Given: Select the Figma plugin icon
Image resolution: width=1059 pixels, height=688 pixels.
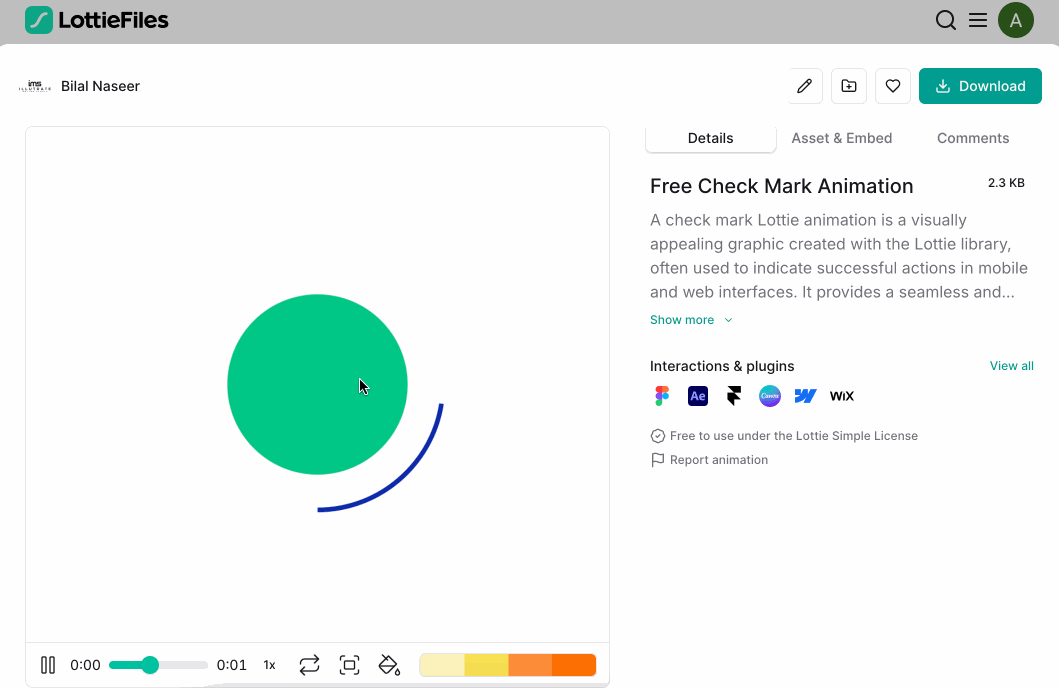Looking at the screenshot, I should point(661,396).
